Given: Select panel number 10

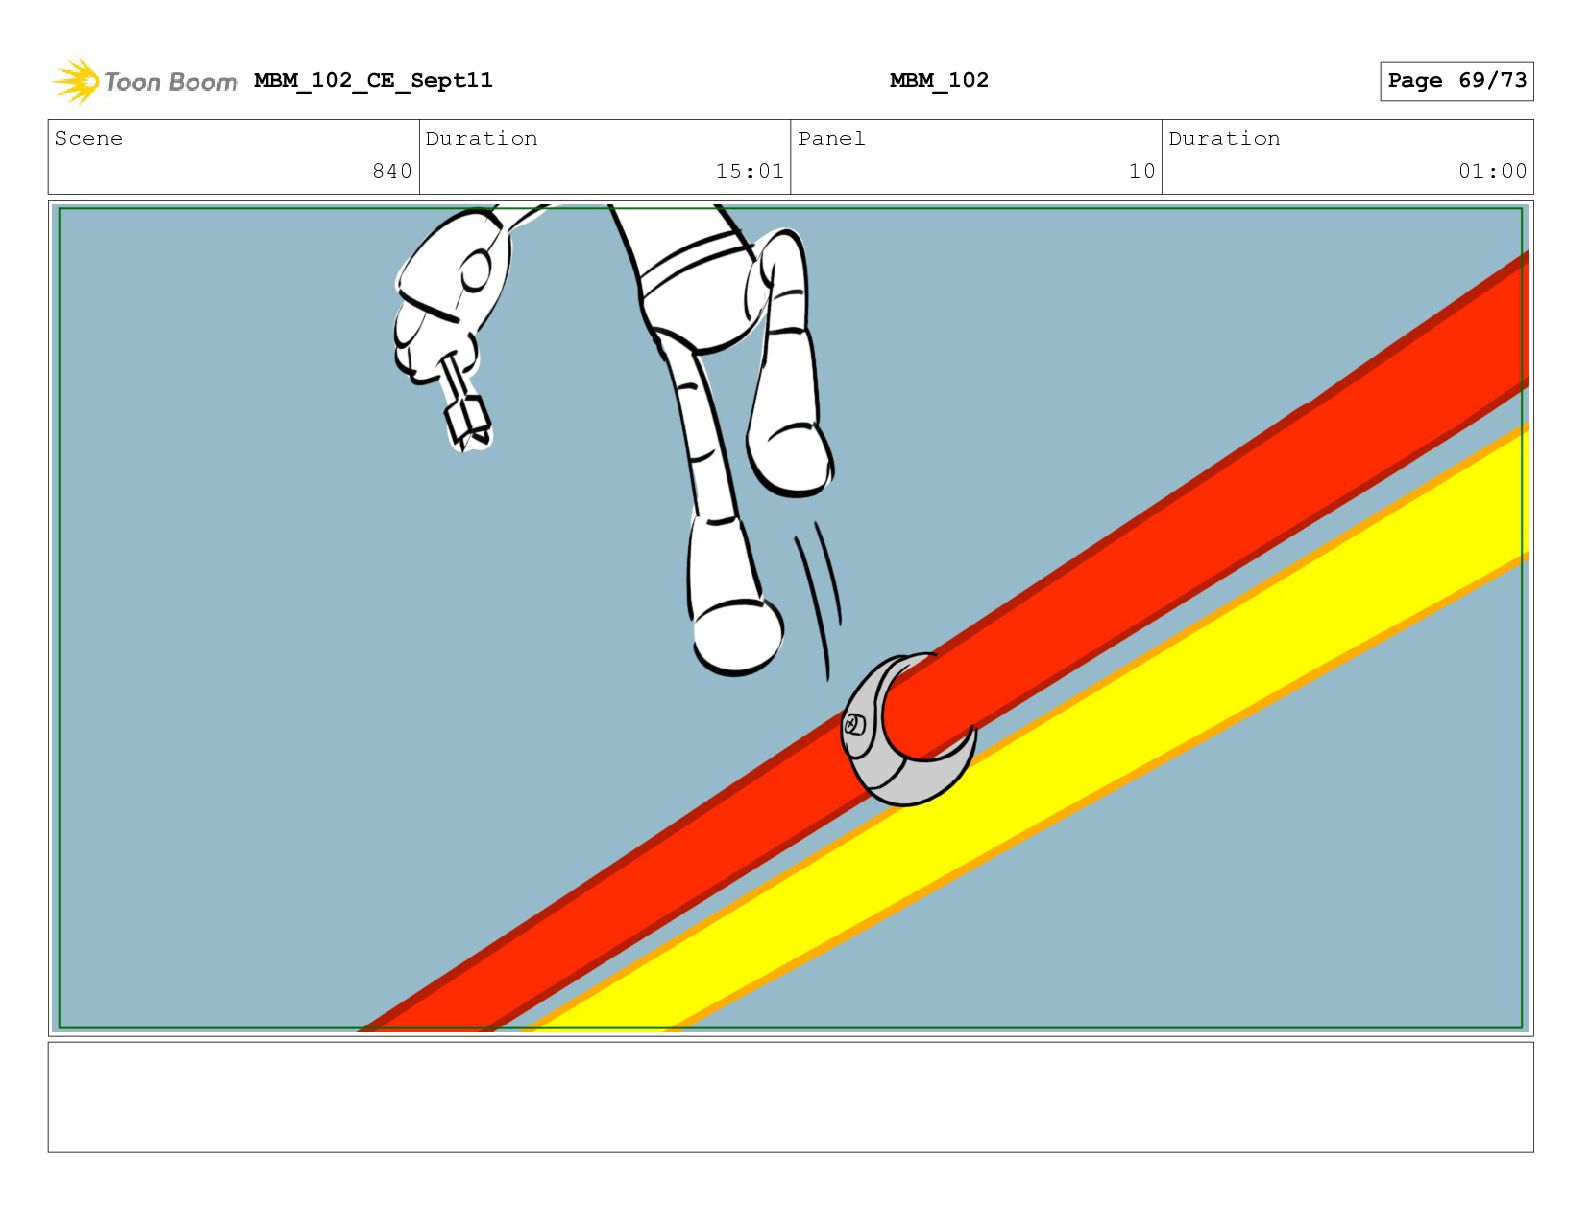Looking at the screenshot, I should coord(1141,171).
